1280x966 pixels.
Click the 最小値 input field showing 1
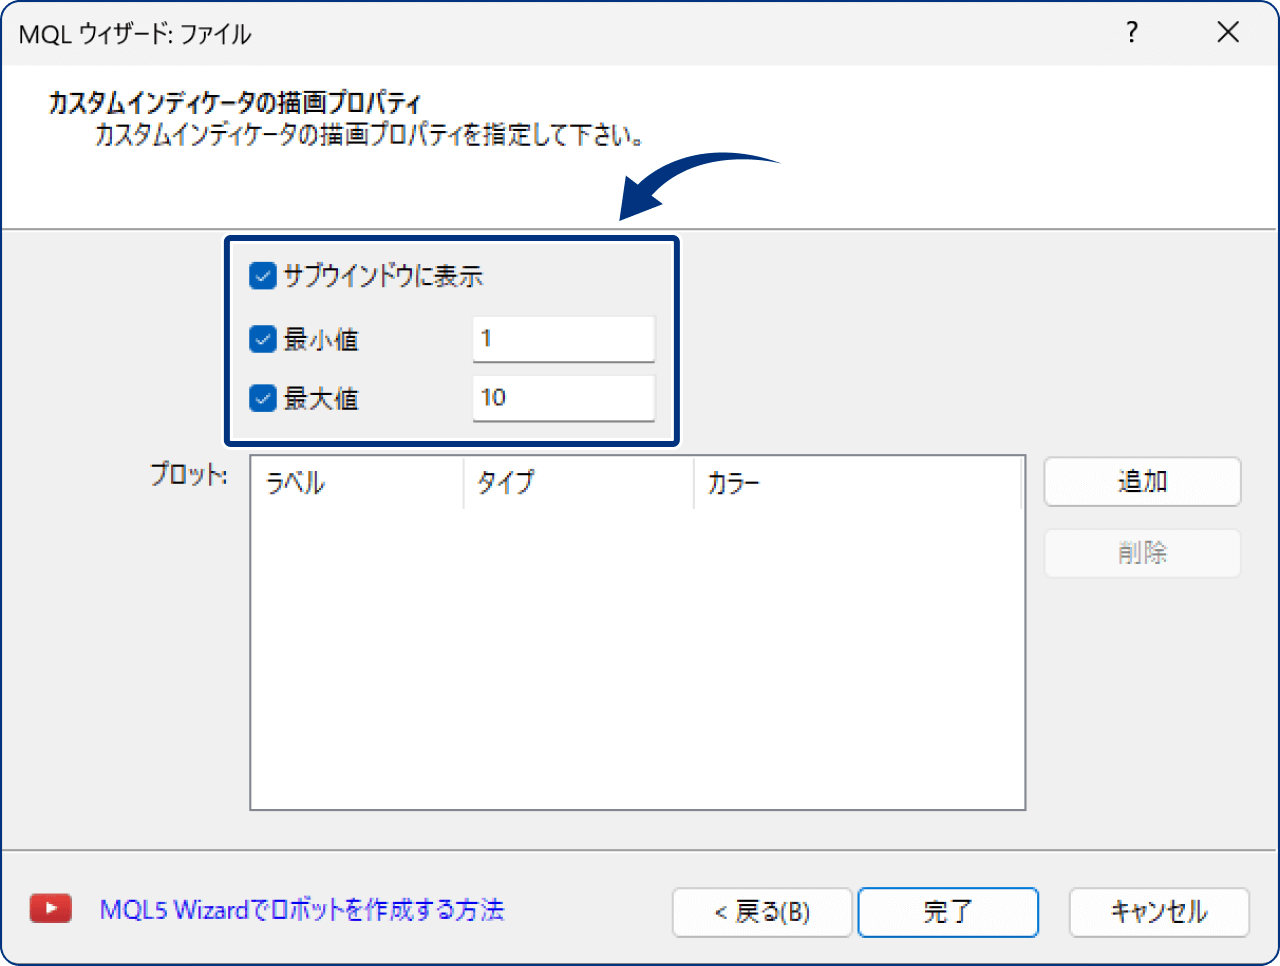point(563,339)
